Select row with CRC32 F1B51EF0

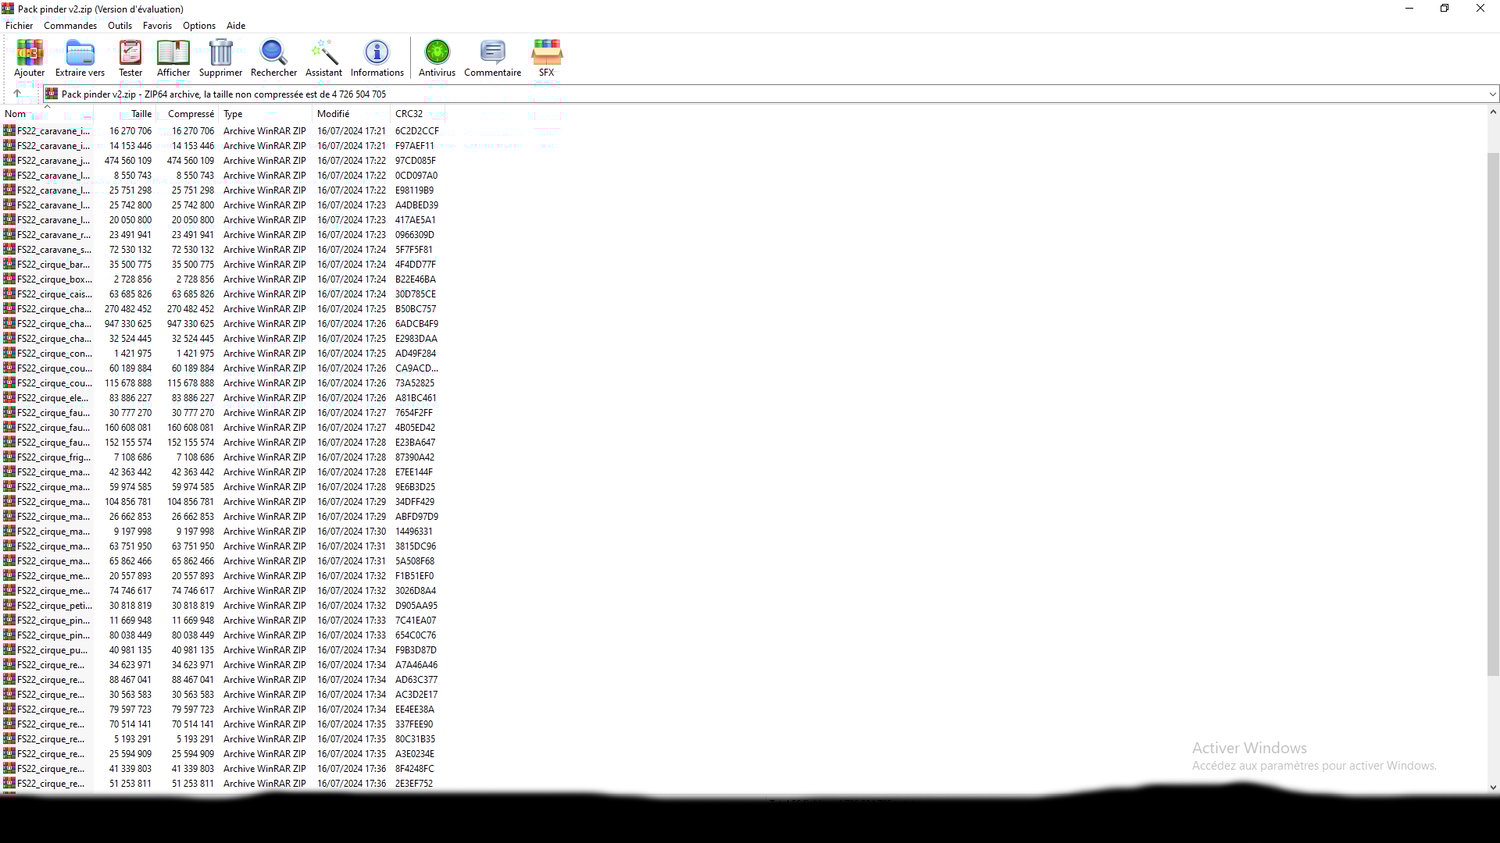[x=220, y=576]
